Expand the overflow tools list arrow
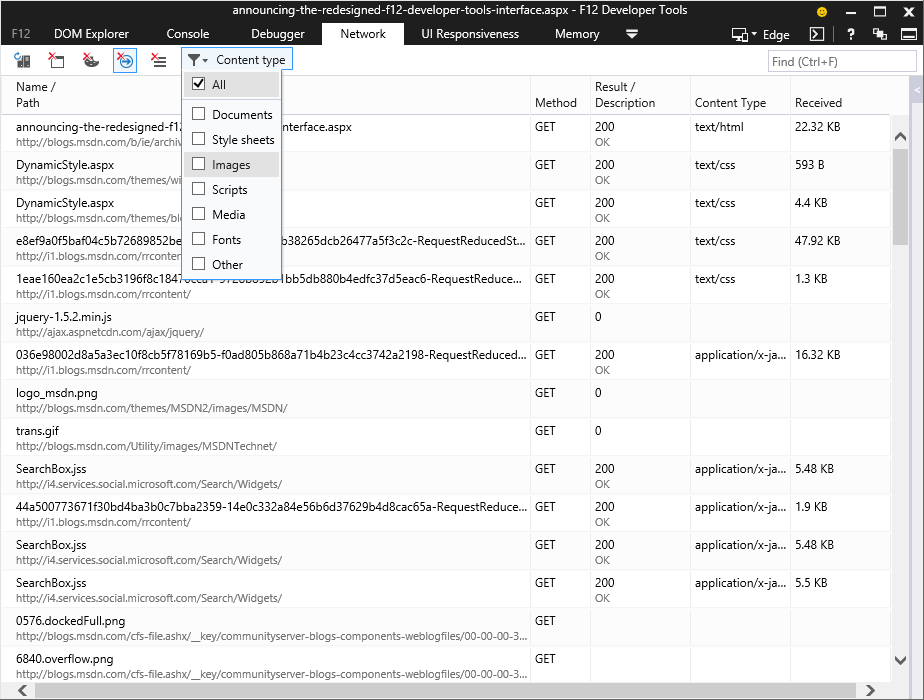Screen dimensions: 924x700 632,34
